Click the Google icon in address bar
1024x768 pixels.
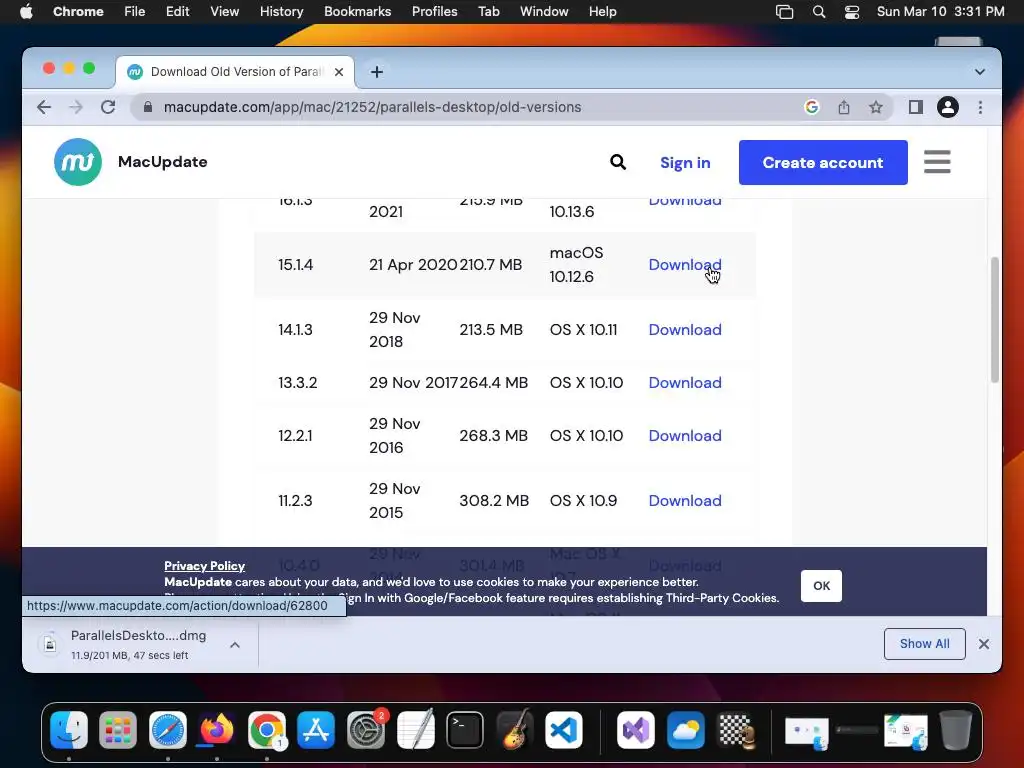click(812, 107)
